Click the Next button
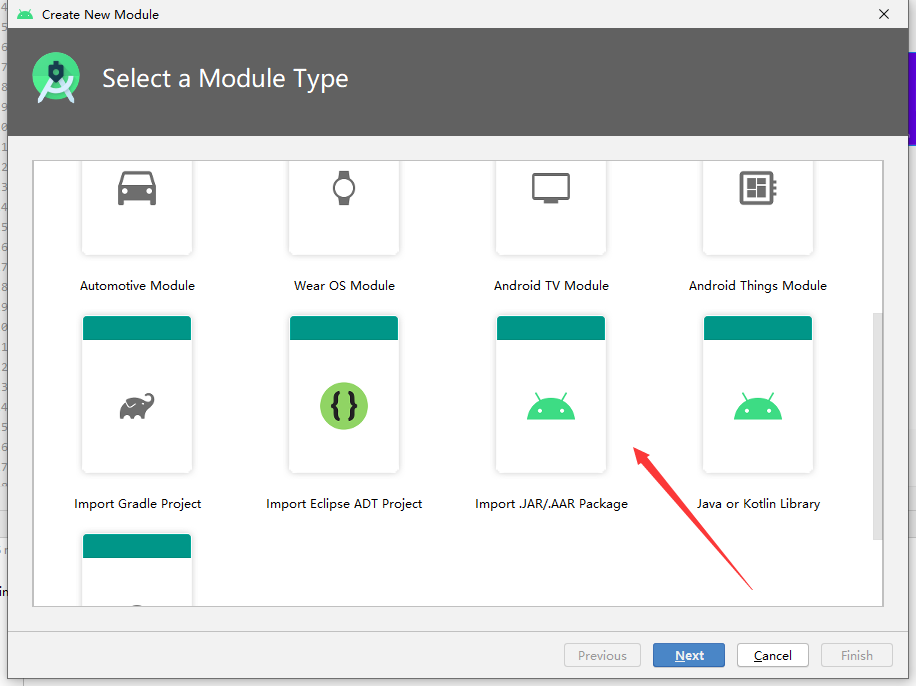The width and height of the screenshot is (916, 686). (x=688, y=655)
